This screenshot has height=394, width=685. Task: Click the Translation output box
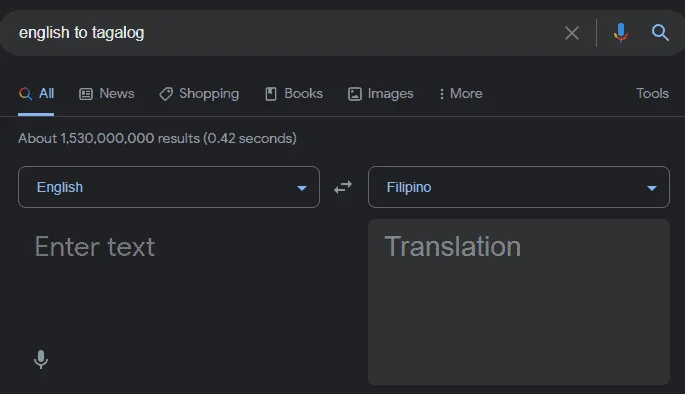coord(519,302)
